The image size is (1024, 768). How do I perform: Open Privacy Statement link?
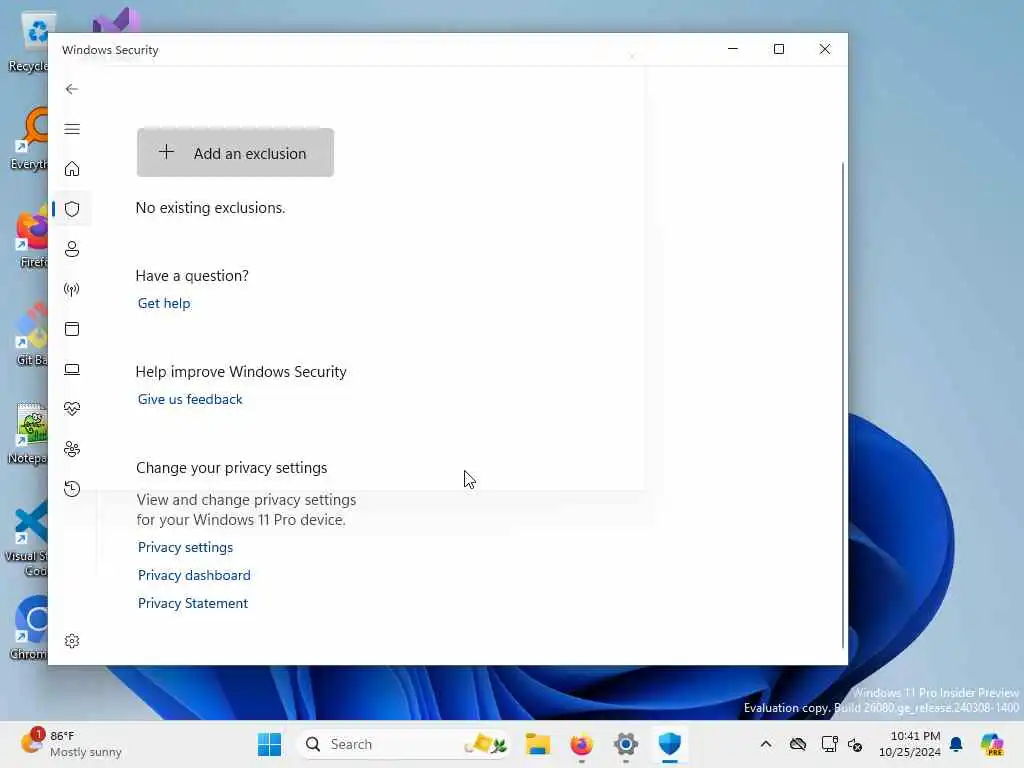point(193,603)
